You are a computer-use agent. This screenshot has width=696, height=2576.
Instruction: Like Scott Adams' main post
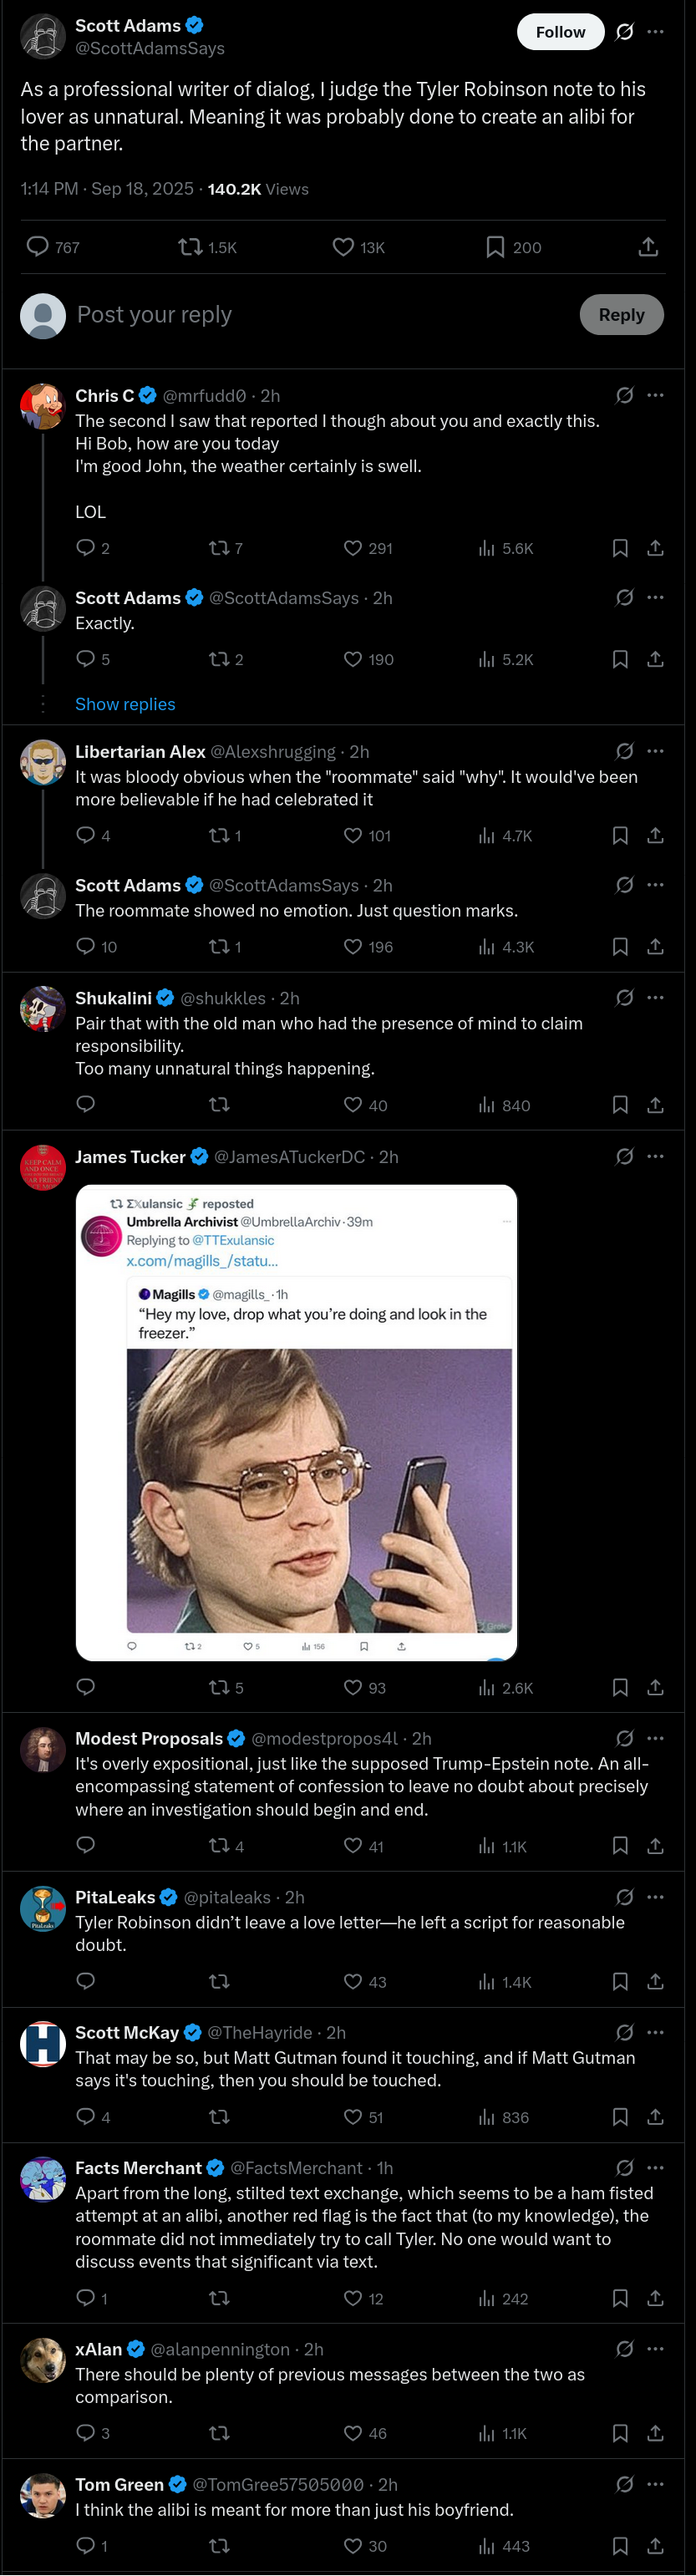click(x=357, y=247)
